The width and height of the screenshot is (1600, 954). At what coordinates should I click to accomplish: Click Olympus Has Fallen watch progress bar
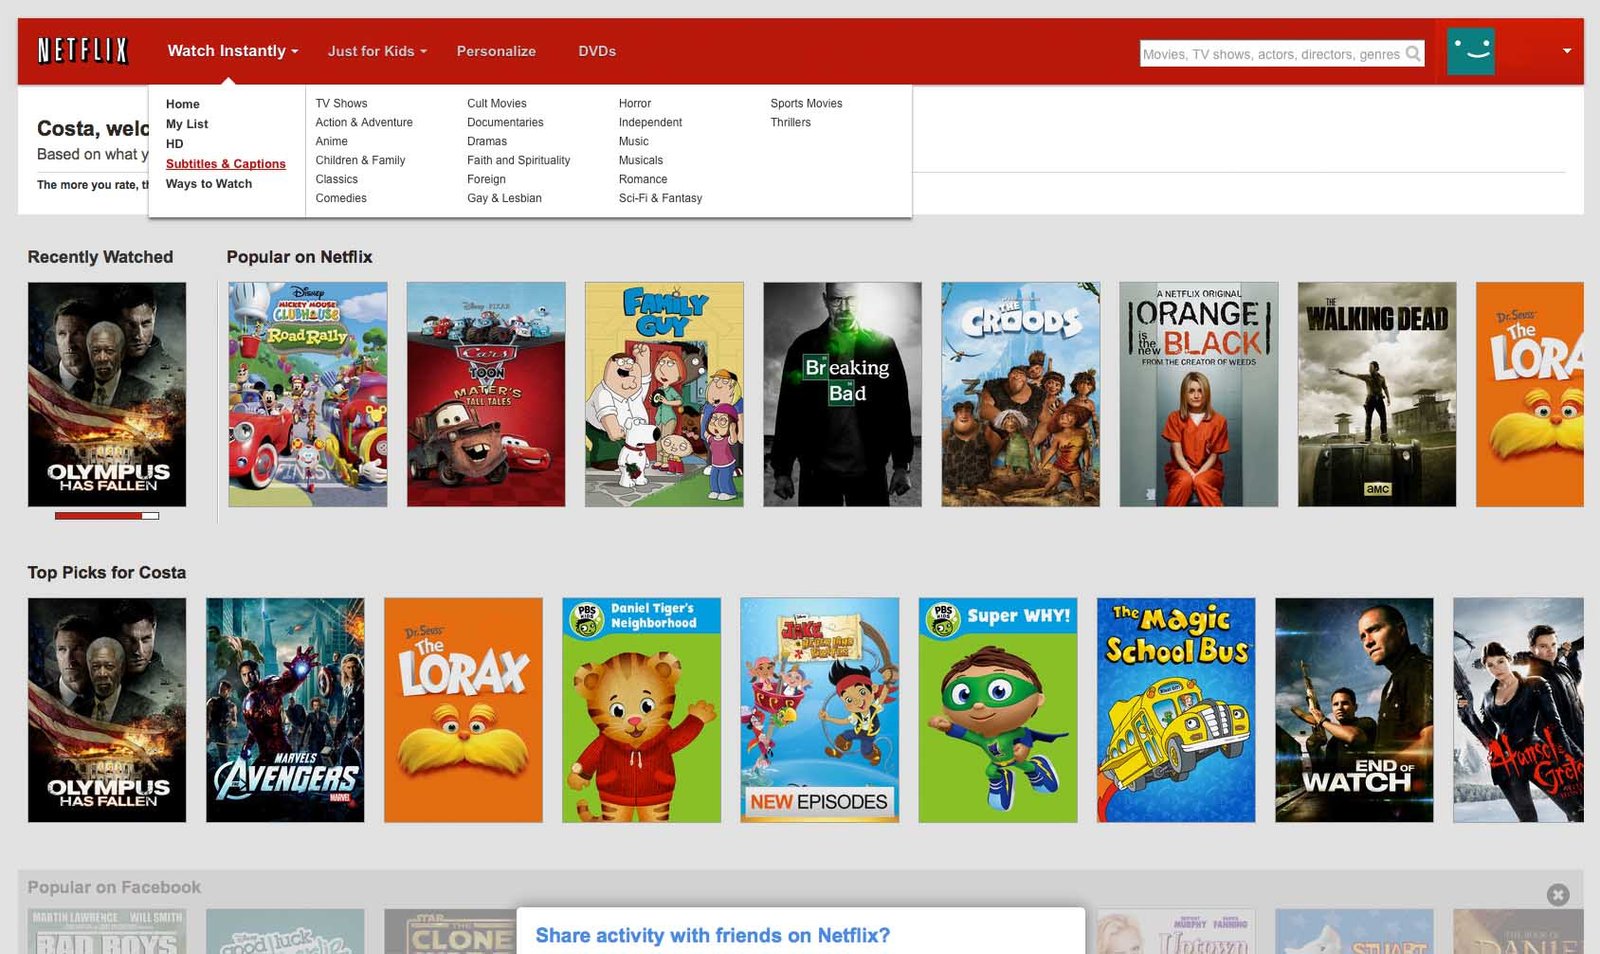click(x=107, y=515)
